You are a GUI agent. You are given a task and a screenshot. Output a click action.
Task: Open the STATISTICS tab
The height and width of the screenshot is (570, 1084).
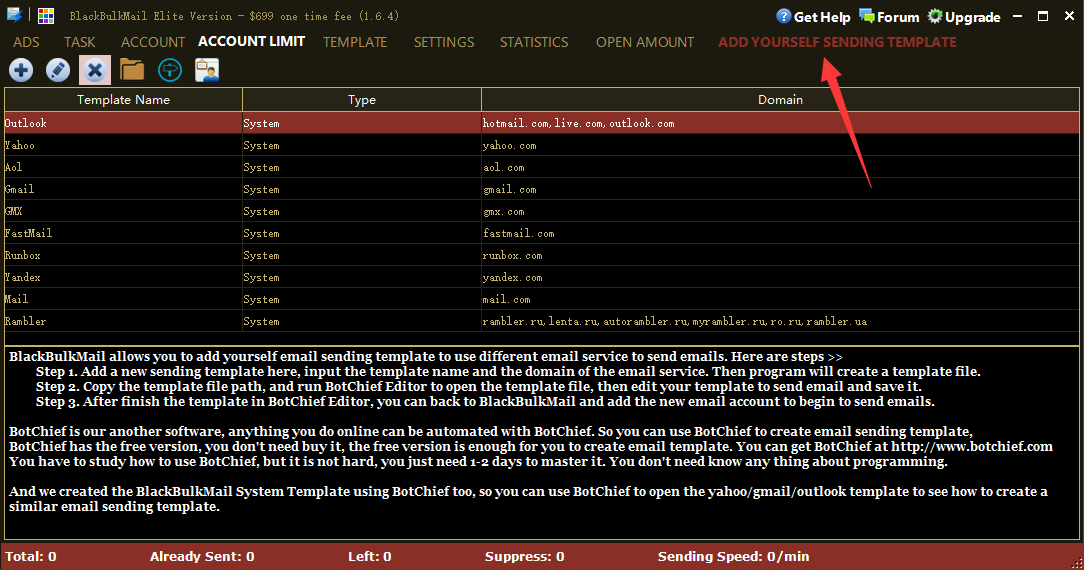534,42
